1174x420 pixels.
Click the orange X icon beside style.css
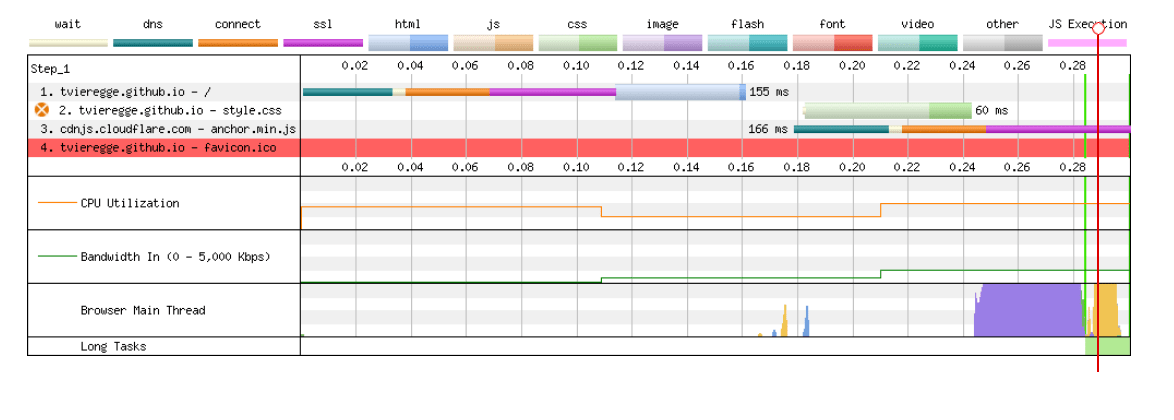tap(42, 110)
